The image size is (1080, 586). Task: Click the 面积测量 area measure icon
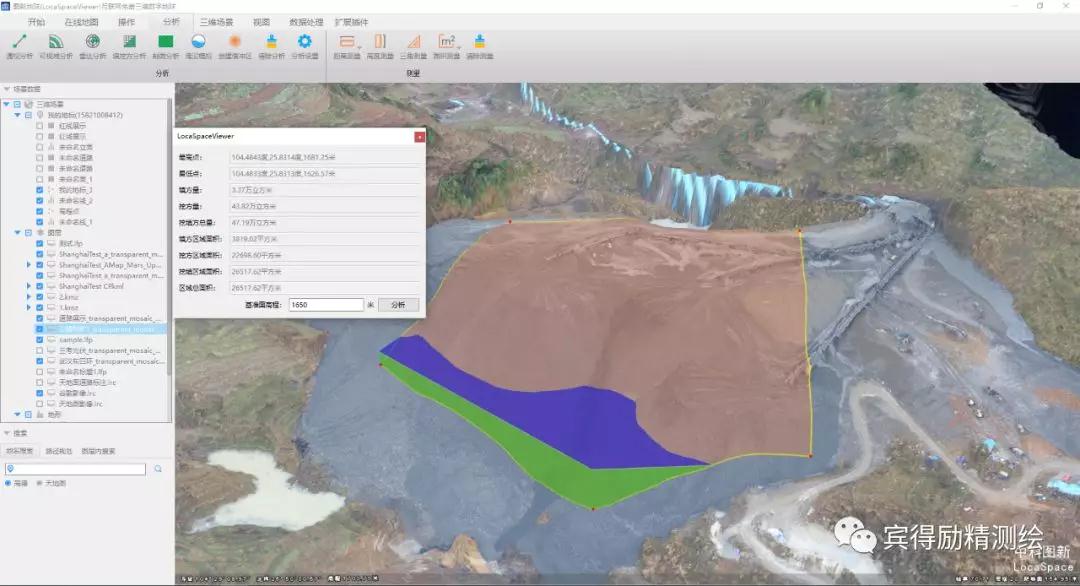pos(447,42)
